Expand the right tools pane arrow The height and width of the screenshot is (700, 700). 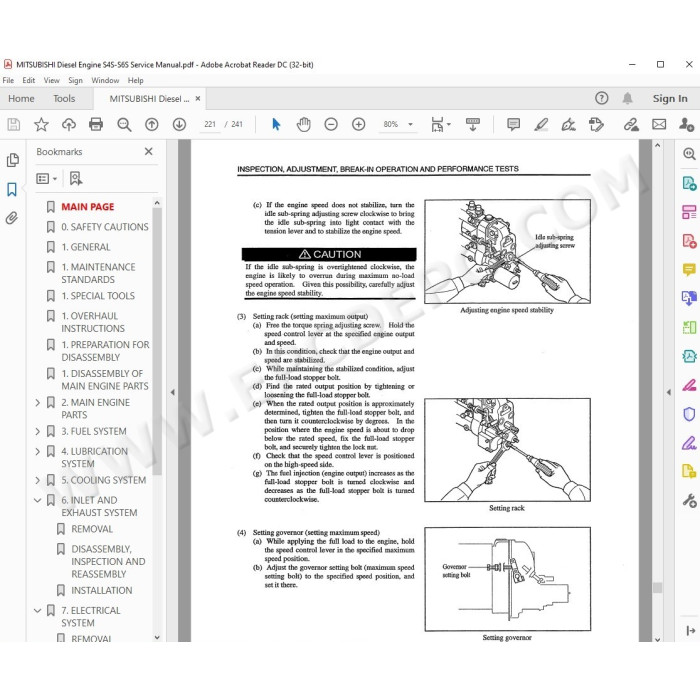click(669, 392)
